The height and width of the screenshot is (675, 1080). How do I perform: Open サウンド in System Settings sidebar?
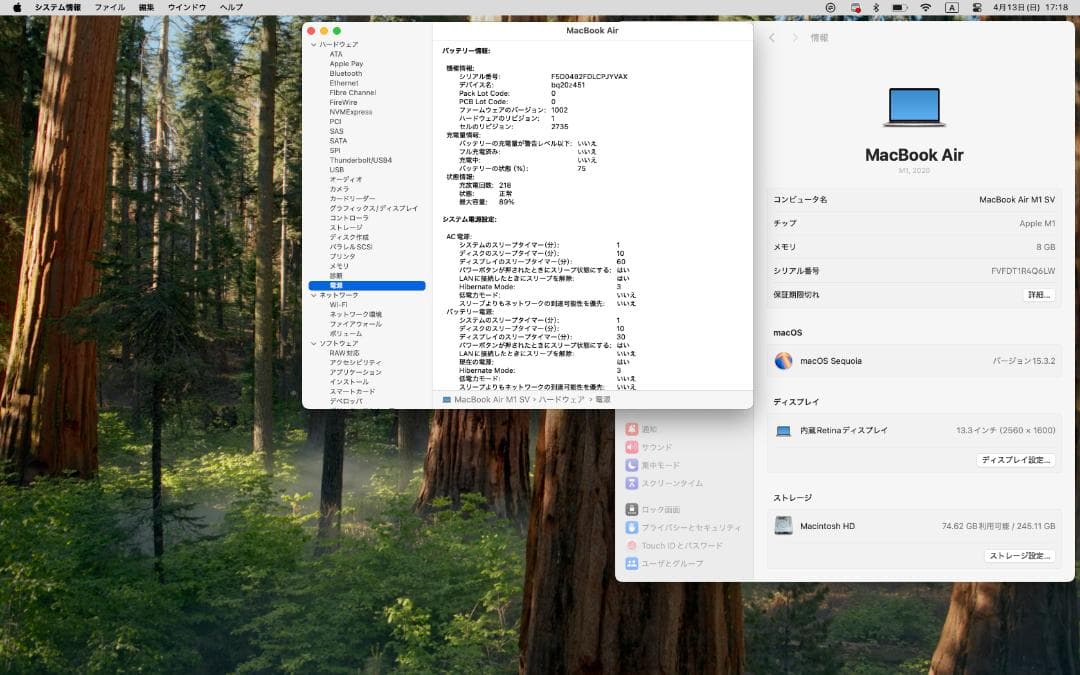[x=649, y=447]
